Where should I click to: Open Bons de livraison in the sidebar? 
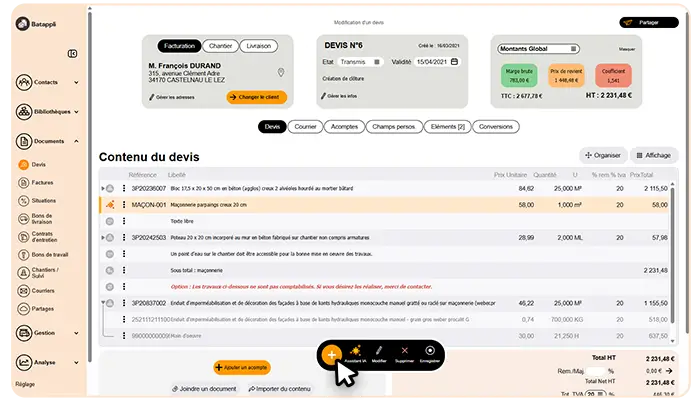[x=36, y=219]
